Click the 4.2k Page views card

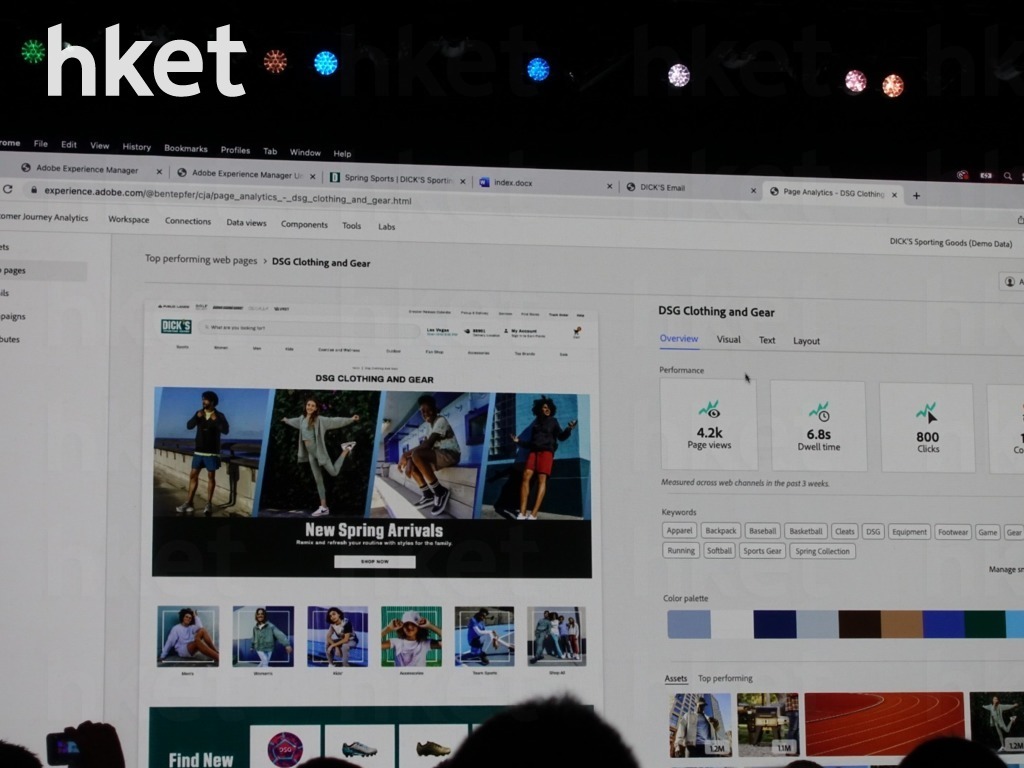[709, 424]
